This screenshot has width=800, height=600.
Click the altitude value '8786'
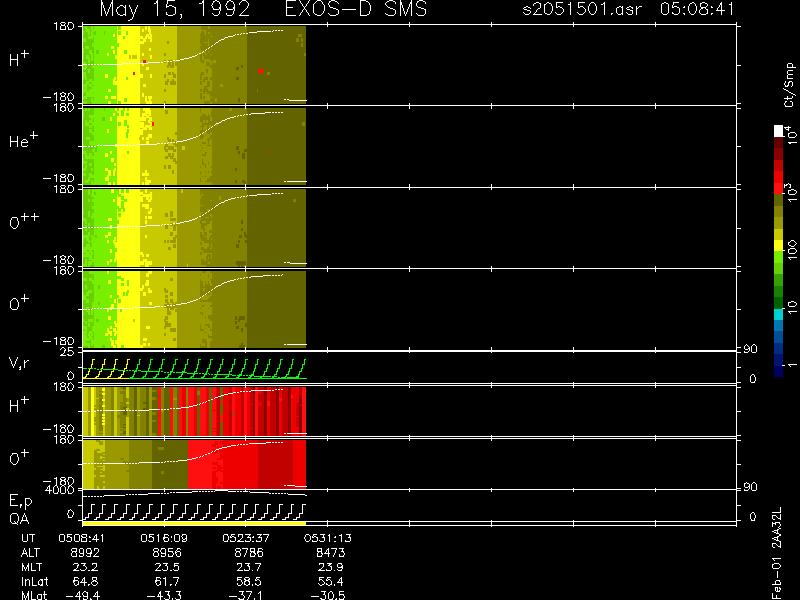tap(248, 553)
